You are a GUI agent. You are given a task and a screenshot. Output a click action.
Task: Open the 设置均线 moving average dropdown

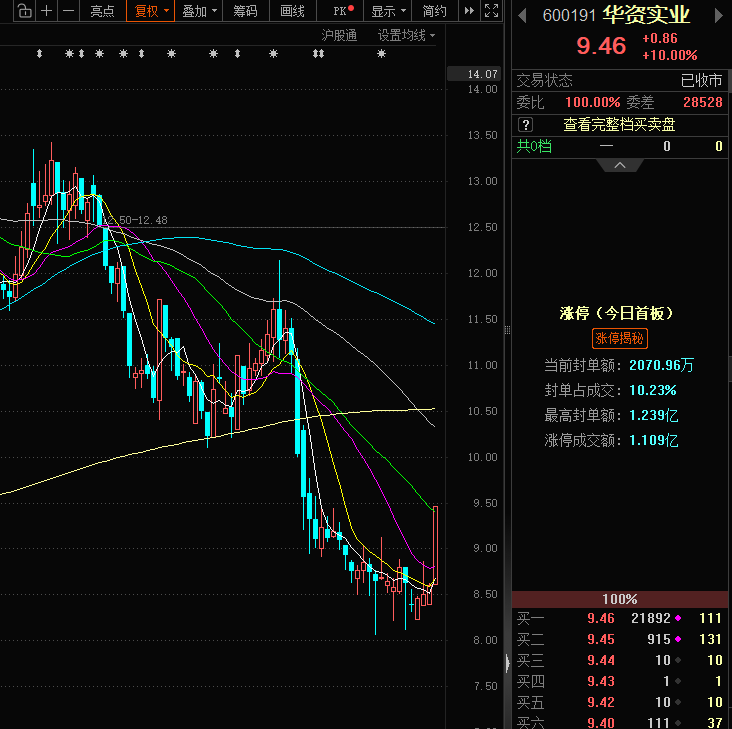pyautogui.click(x=406, y=35)
